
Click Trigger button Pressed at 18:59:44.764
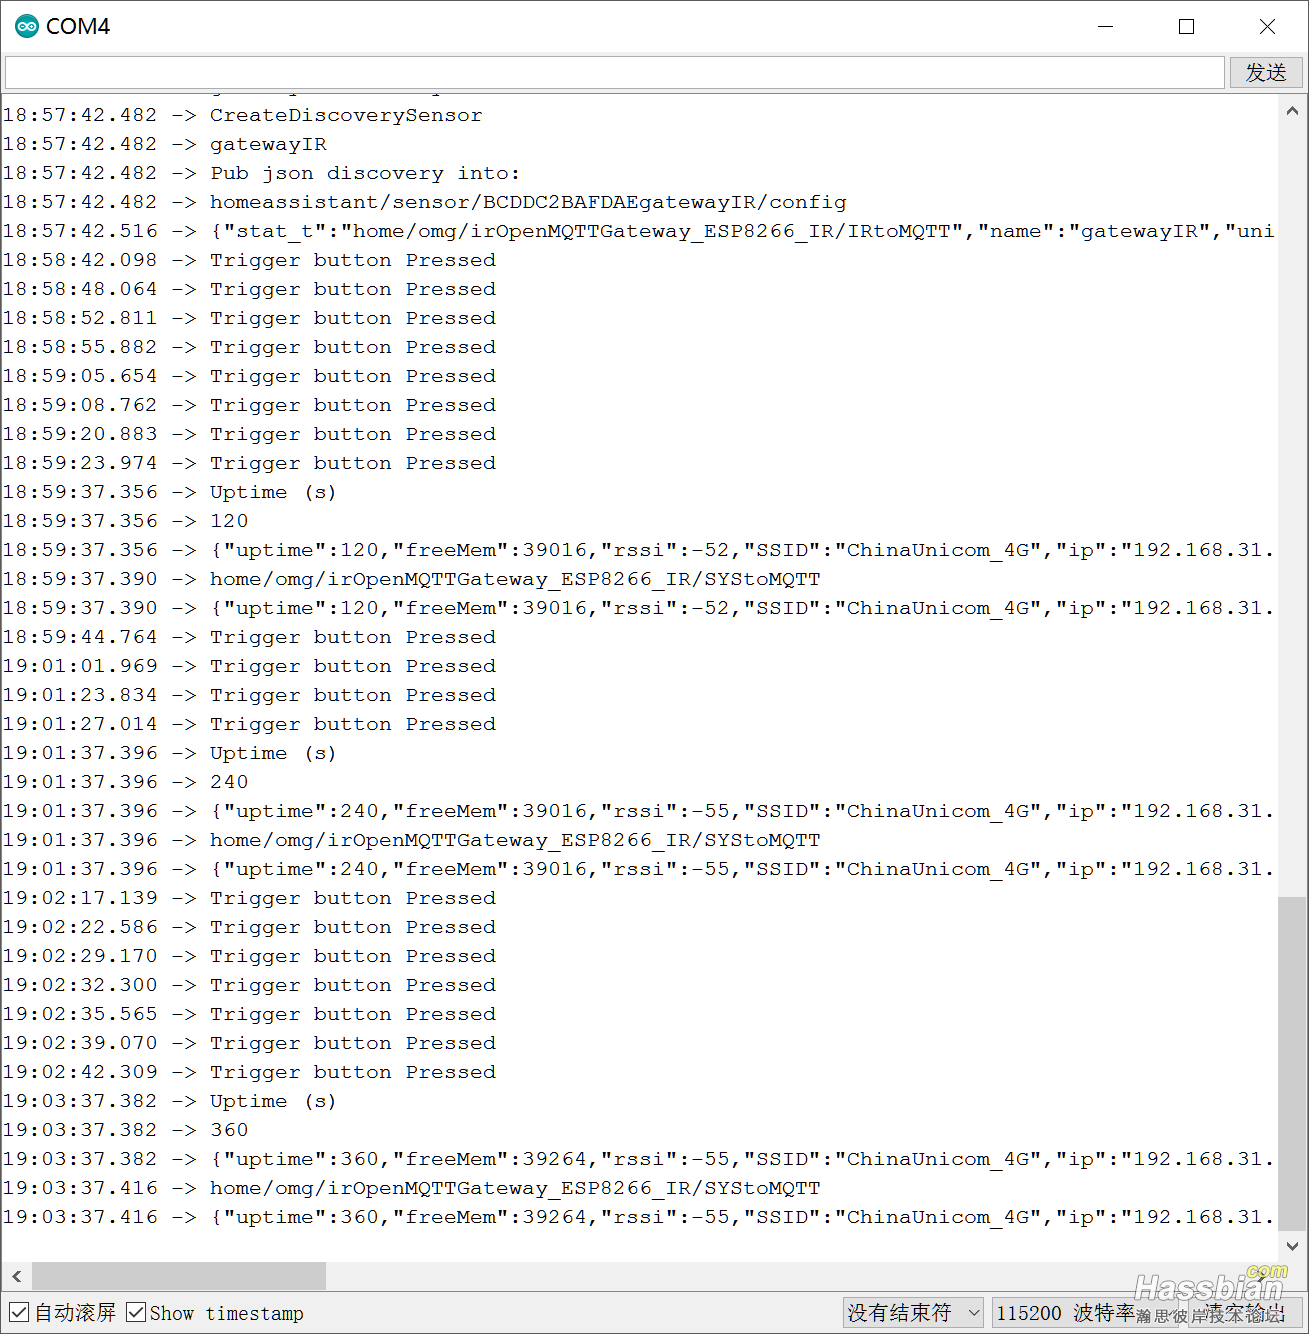pos(249,637)
